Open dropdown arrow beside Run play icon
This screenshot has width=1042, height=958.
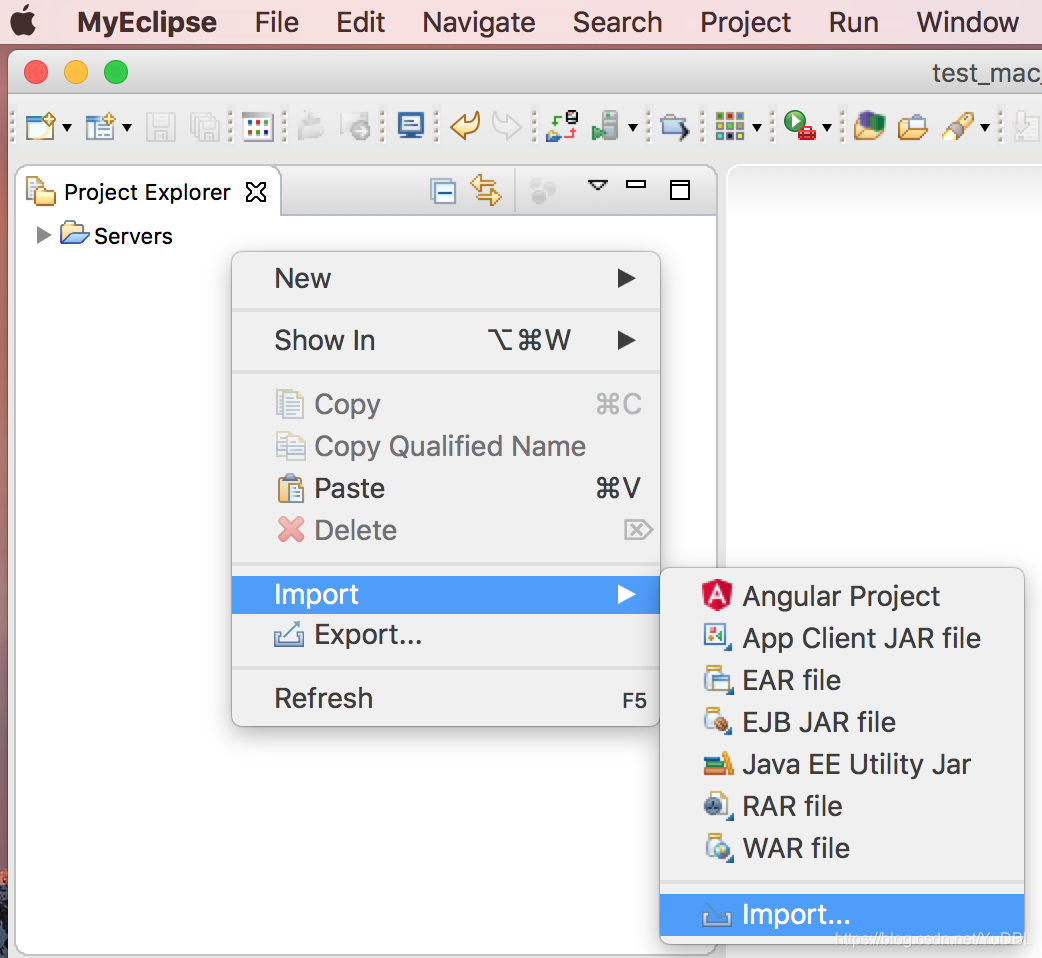coord(827,127)
